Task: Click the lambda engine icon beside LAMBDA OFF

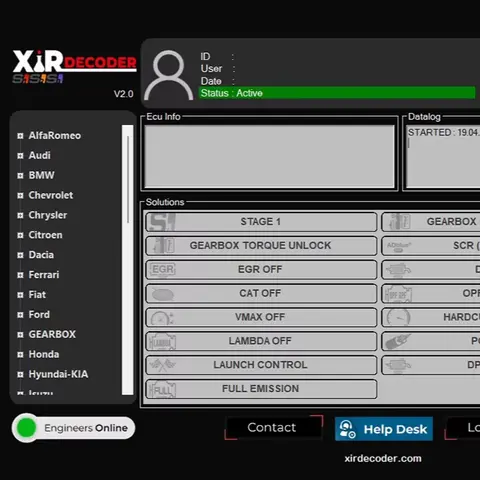Action: click(x=162, y=342)
